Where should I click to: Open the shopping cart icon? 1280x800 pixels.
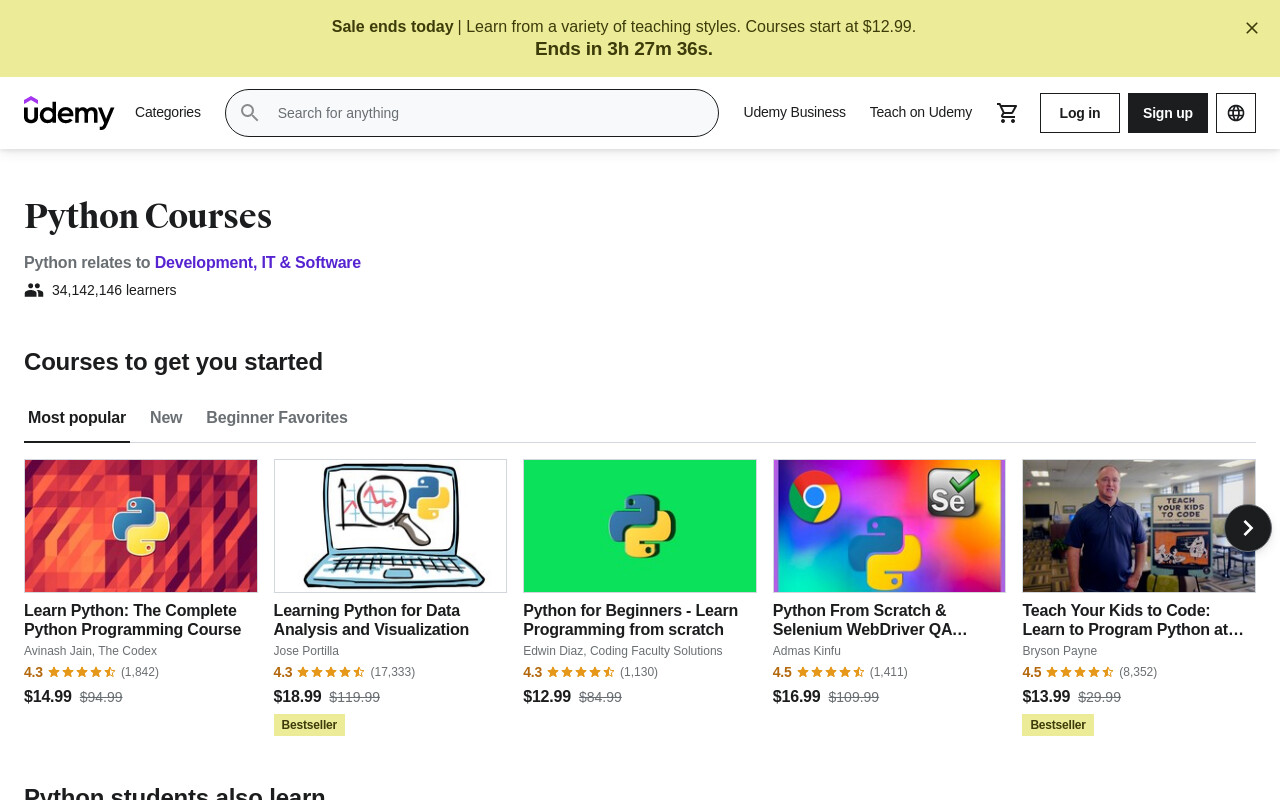pyautogui.click(x=1007, y=113)
